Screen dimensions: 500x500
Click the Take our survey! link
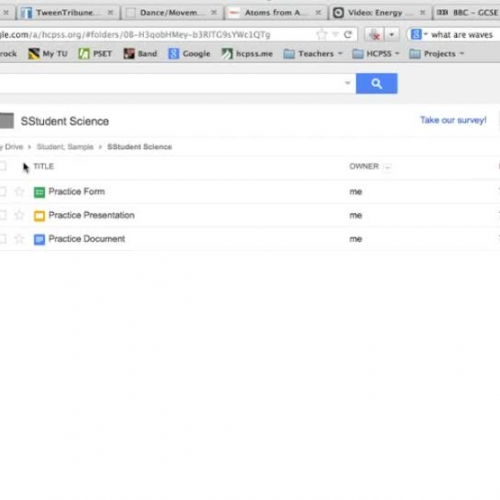(453, 120)
